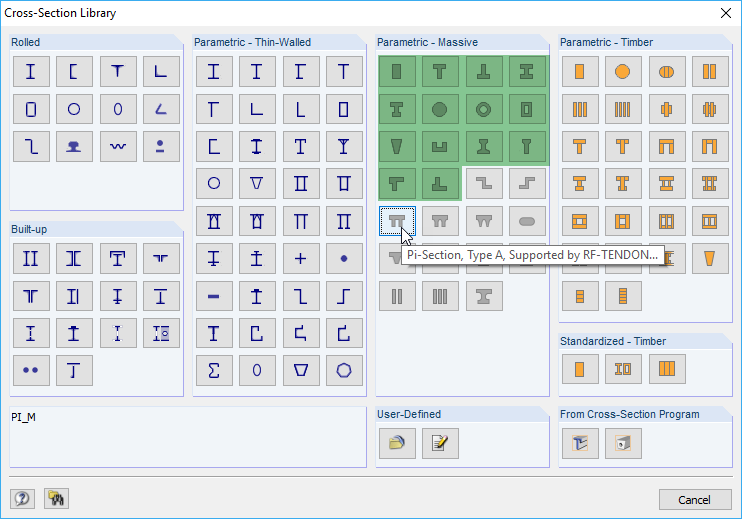742x519 pixels.
Task: Select timber double rectangle section icon
Action: coord(710,71)
